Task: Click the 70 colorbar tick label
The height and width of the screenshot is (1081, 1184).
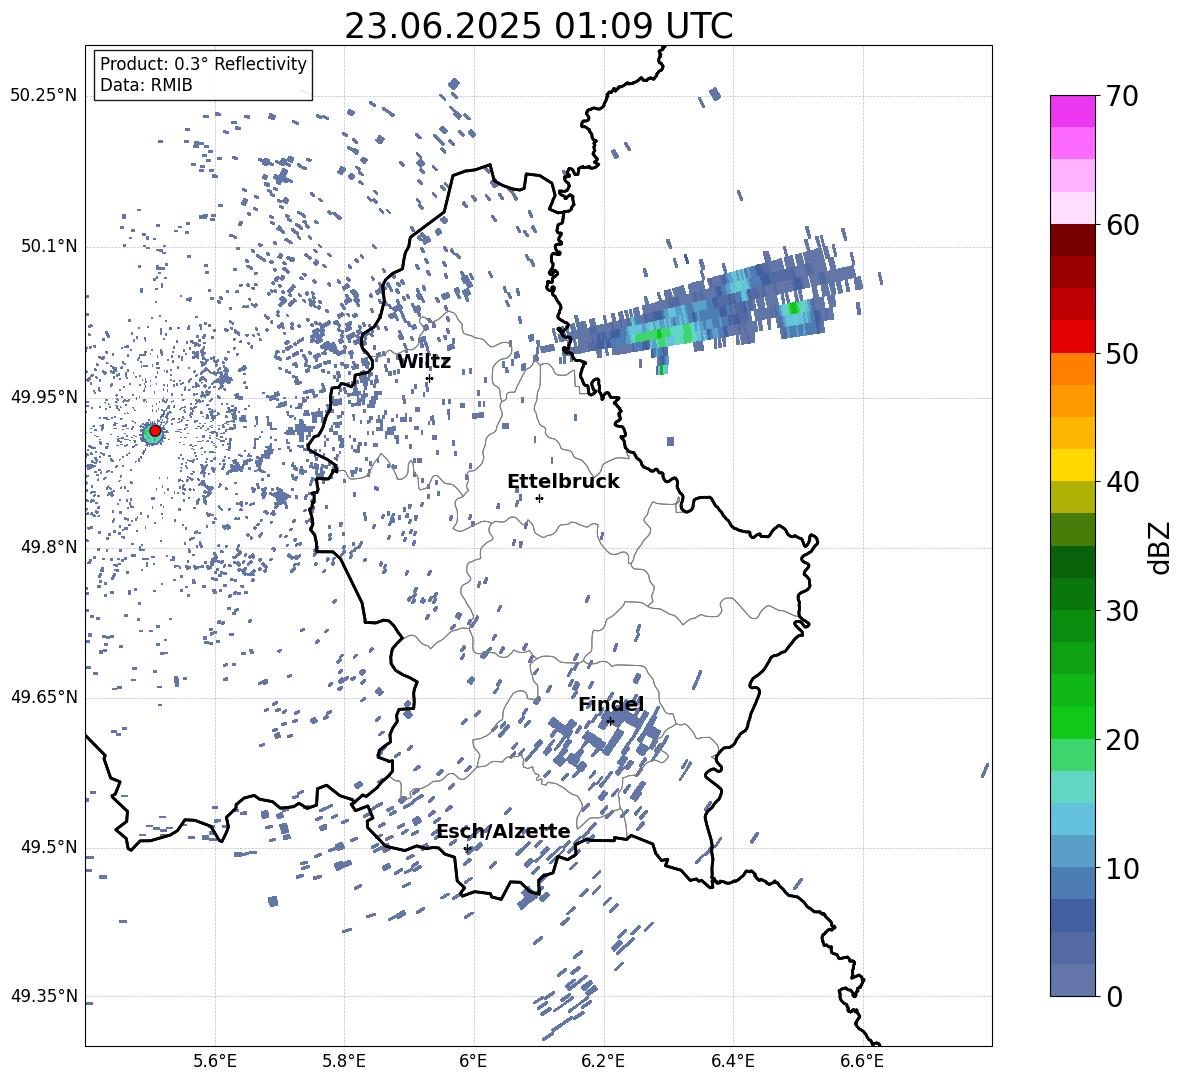Action: click(1122, 96)
